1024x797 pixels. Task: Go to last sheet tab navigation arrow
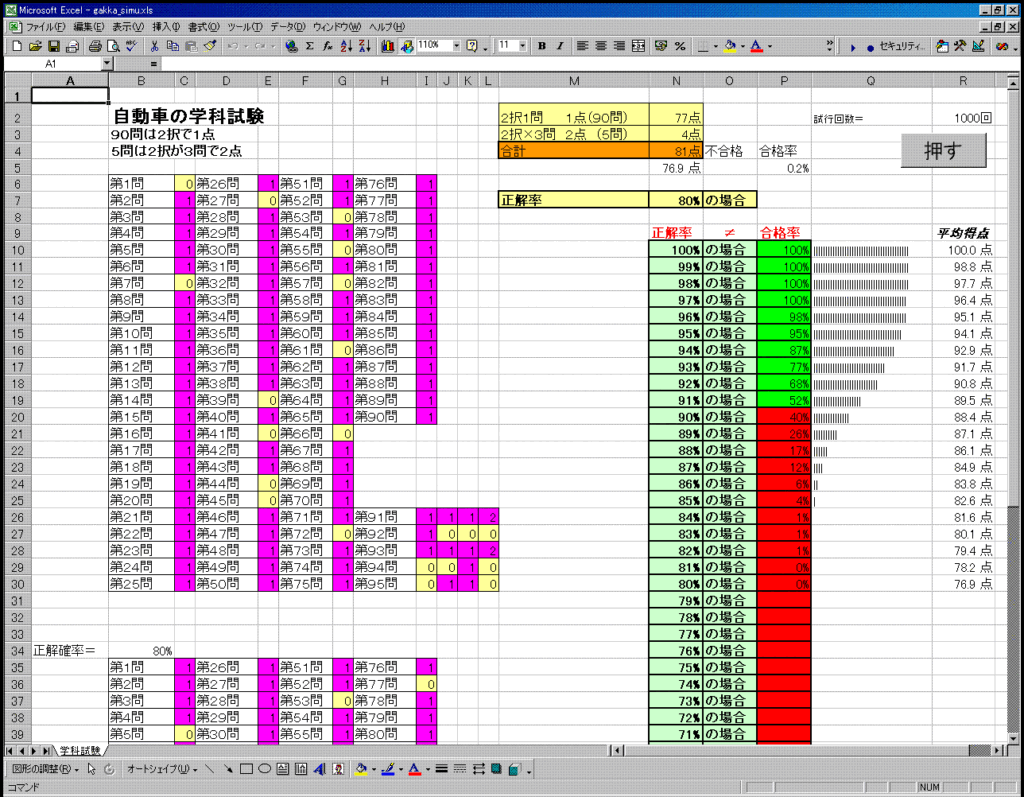(46, 751)
